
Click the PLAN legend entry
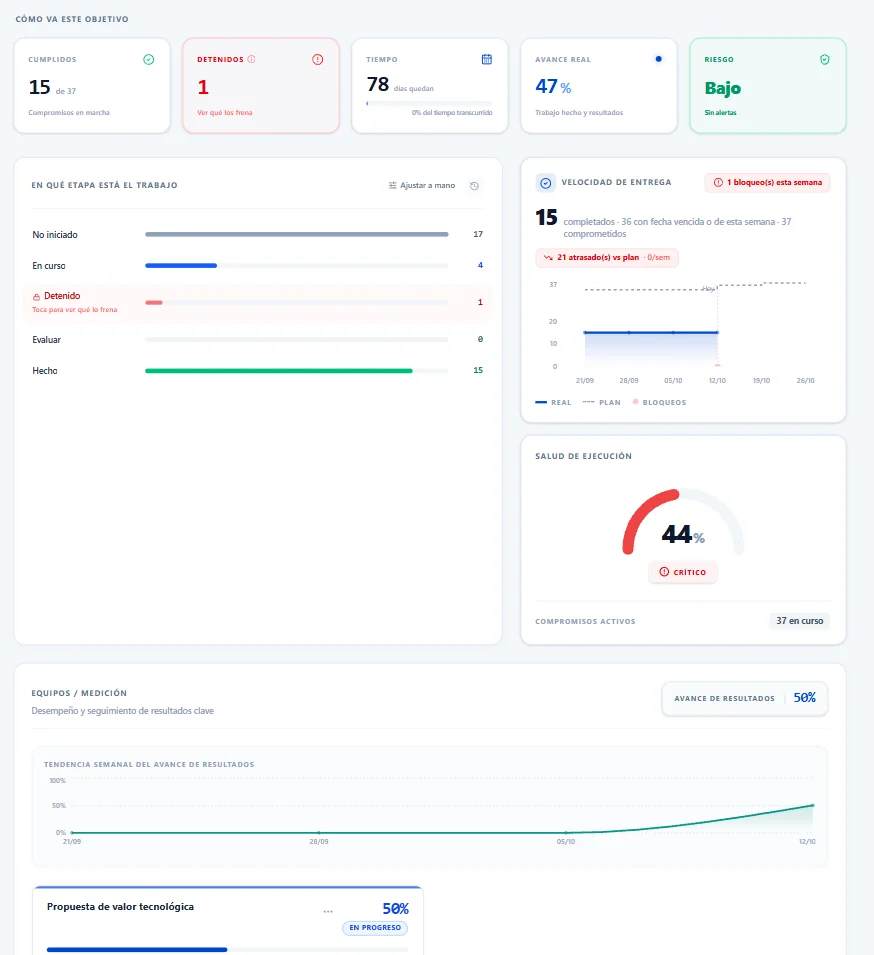point(602,403)
